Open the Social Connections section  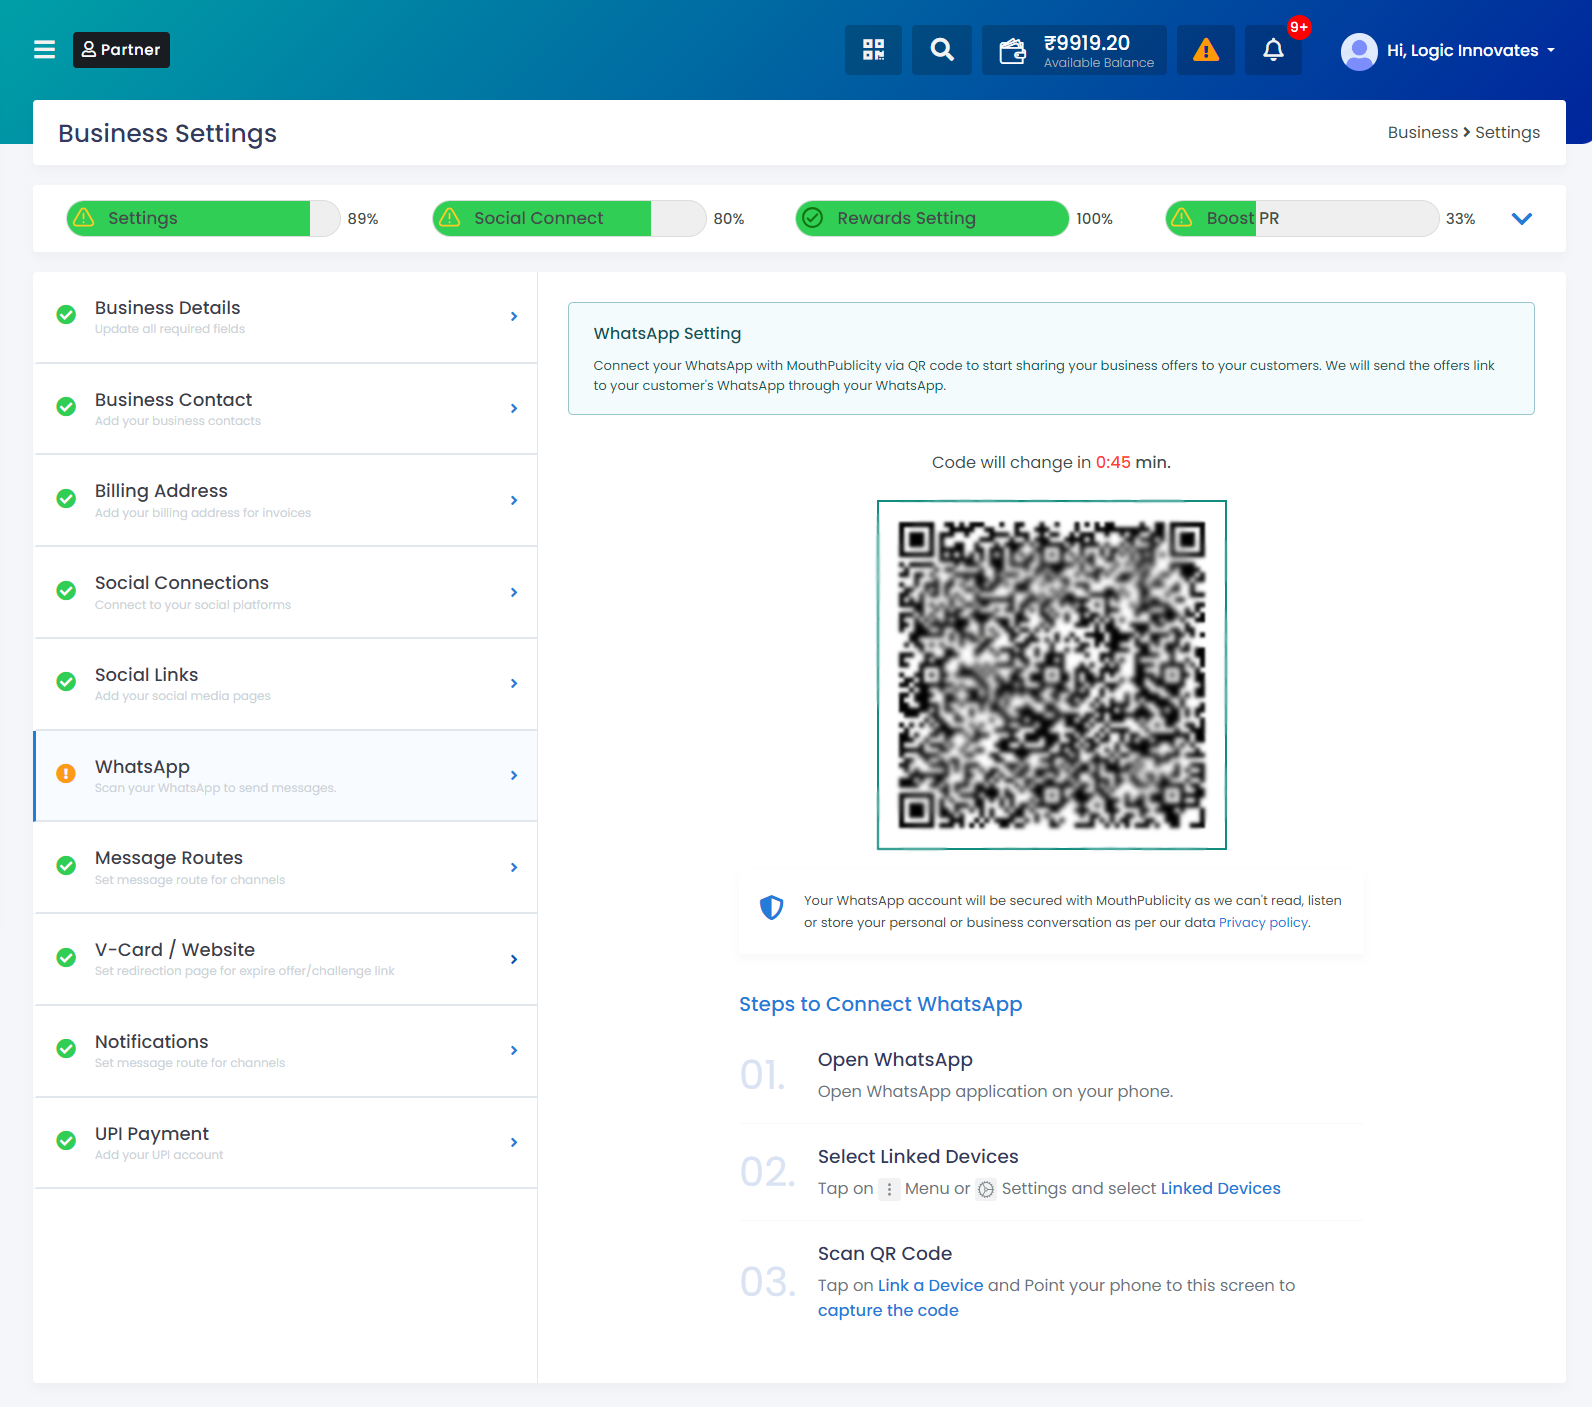[x=286, y=592]
